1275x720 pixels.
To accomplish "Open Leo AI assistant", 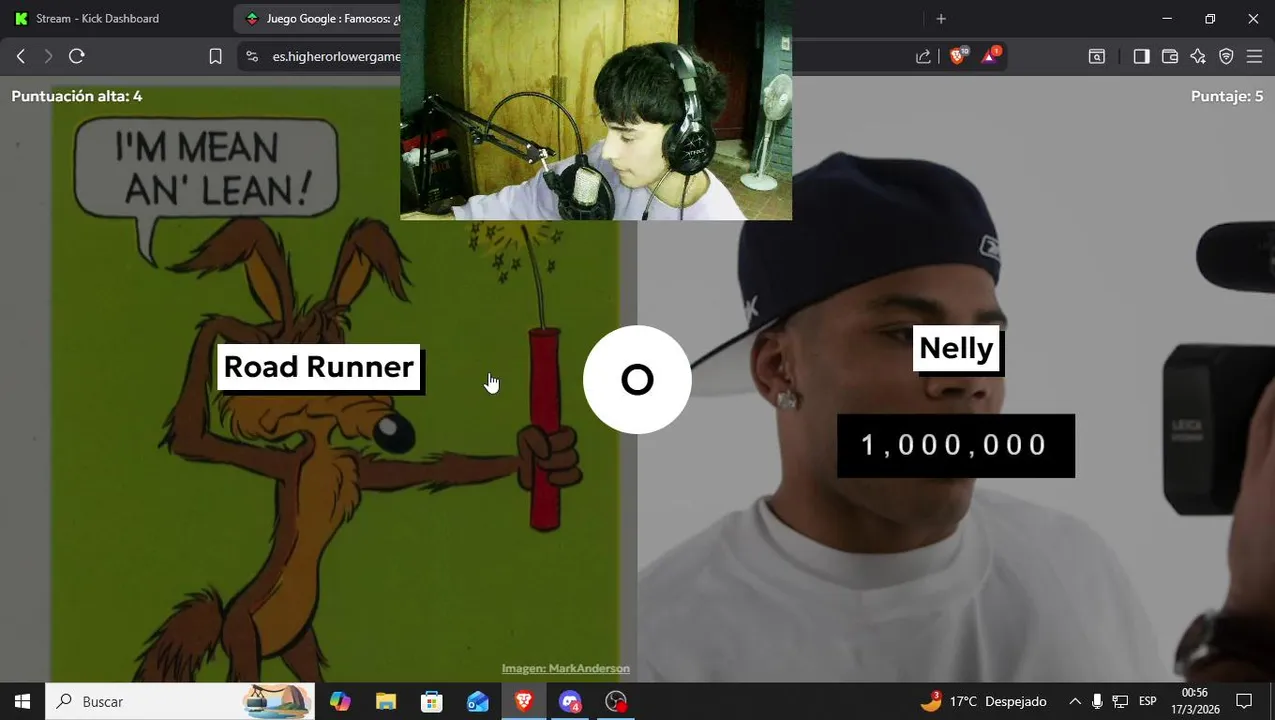I will click(x=1198, y=57).
